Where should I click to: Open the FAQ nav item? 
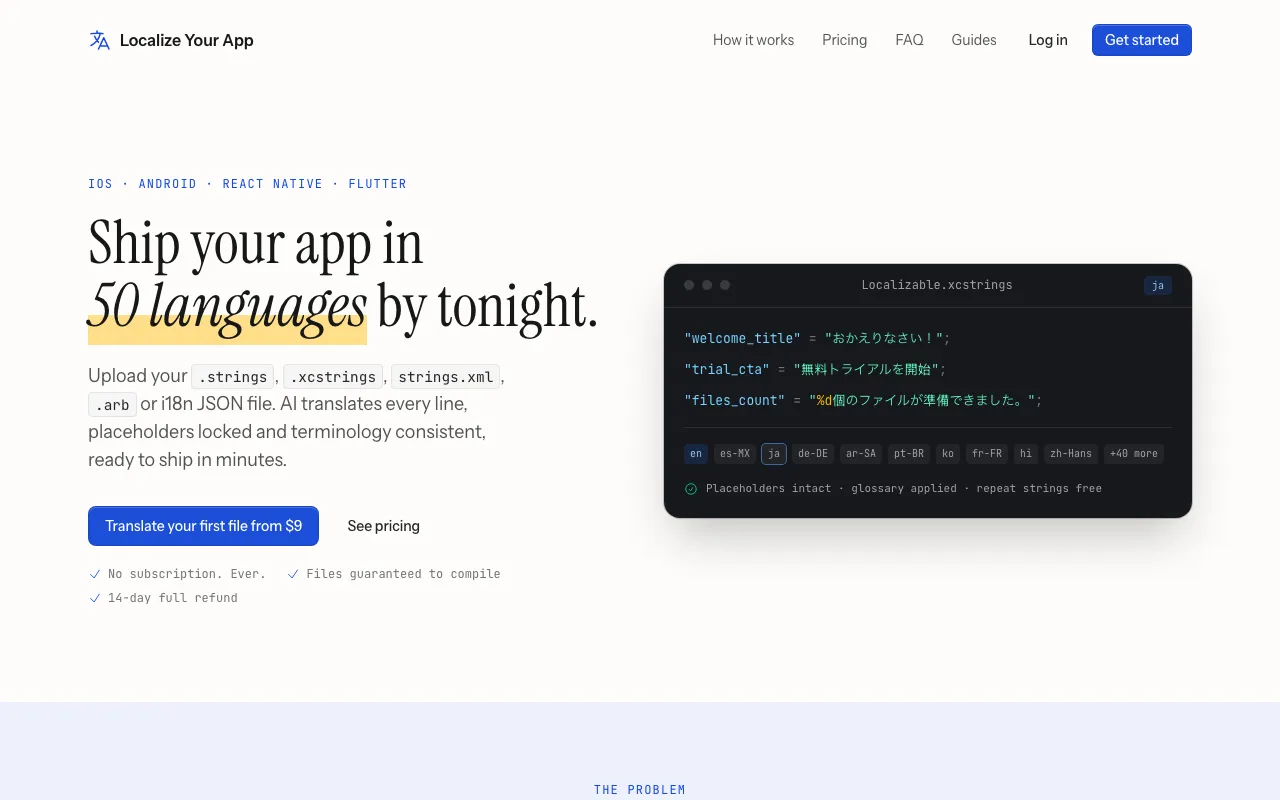click(x=909, y=40)
